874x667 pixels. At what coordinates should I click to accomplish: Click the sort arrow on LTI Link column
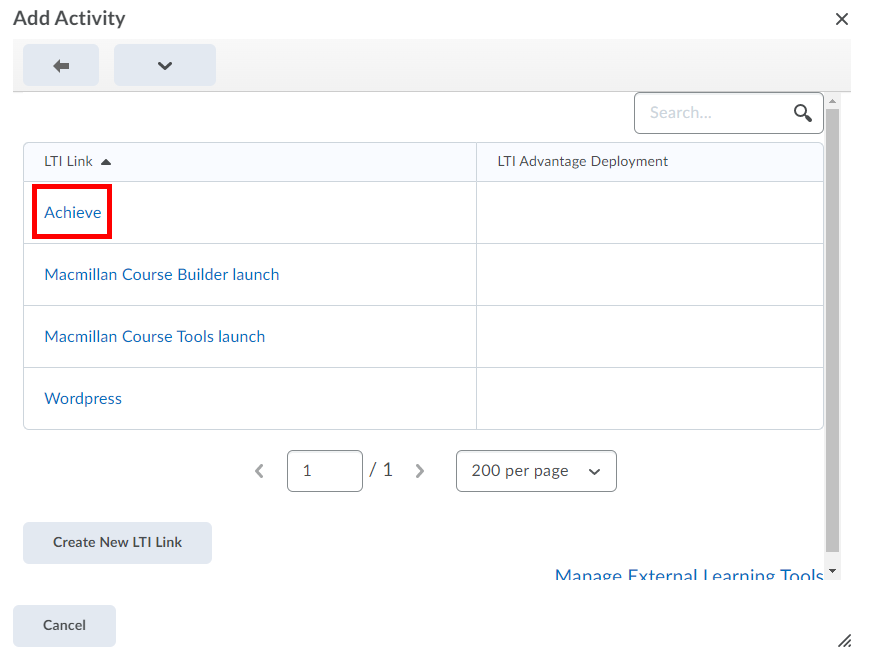point(106,160)
